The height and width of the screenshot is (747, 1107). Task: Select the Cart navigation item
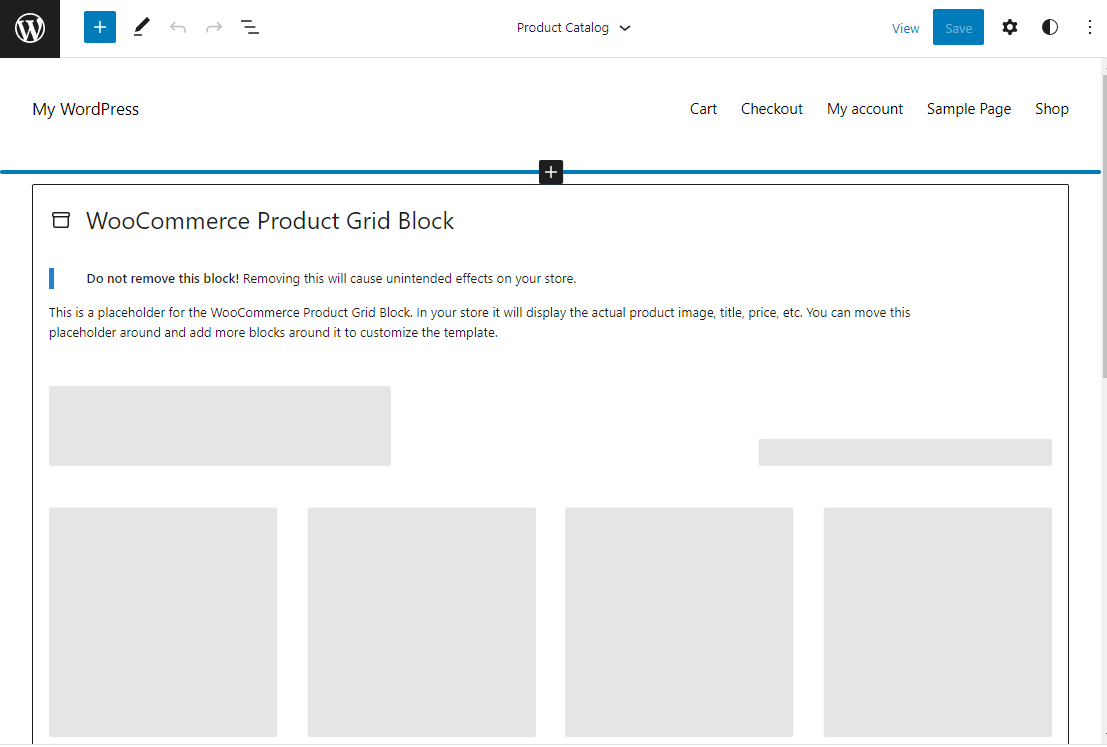[703, 108]
